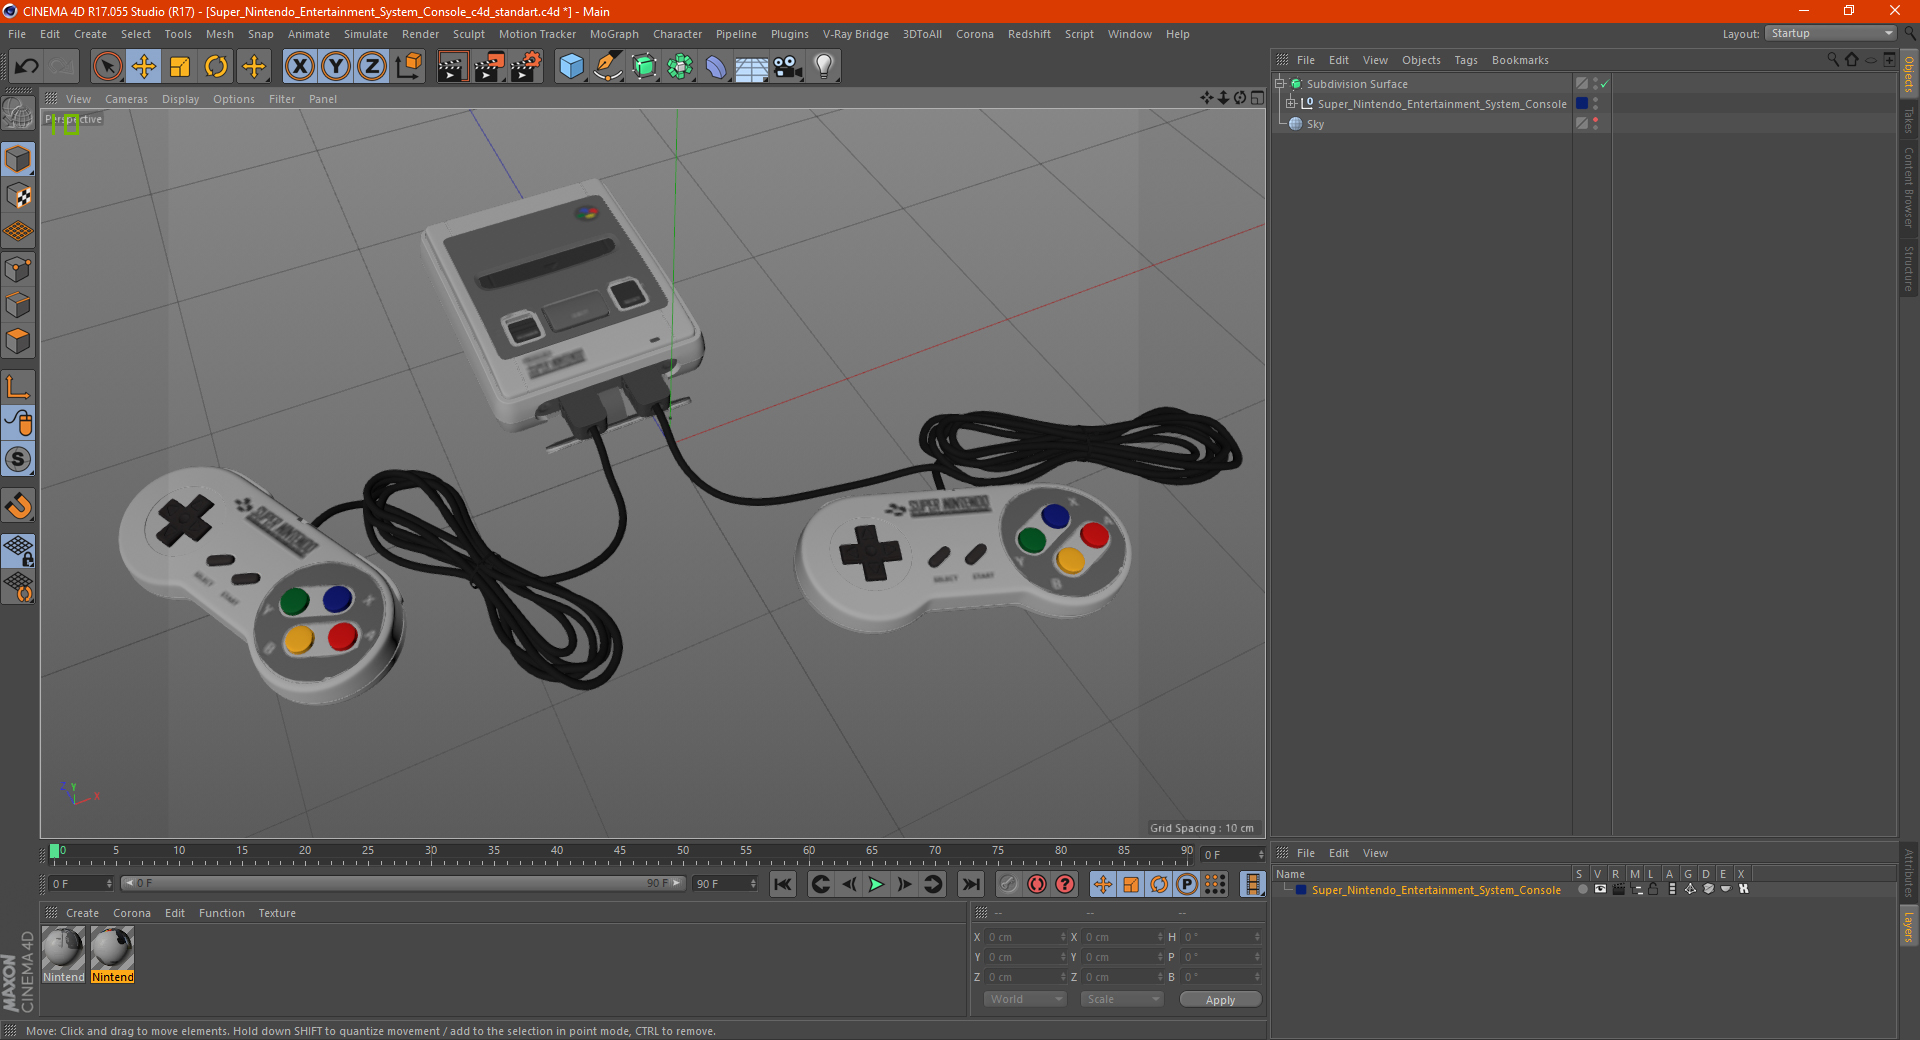This screenshot has height=1040, width=1920.
Task: Toggle layer visibility eye for Super_Nintendo layer
Action: 1600,889
